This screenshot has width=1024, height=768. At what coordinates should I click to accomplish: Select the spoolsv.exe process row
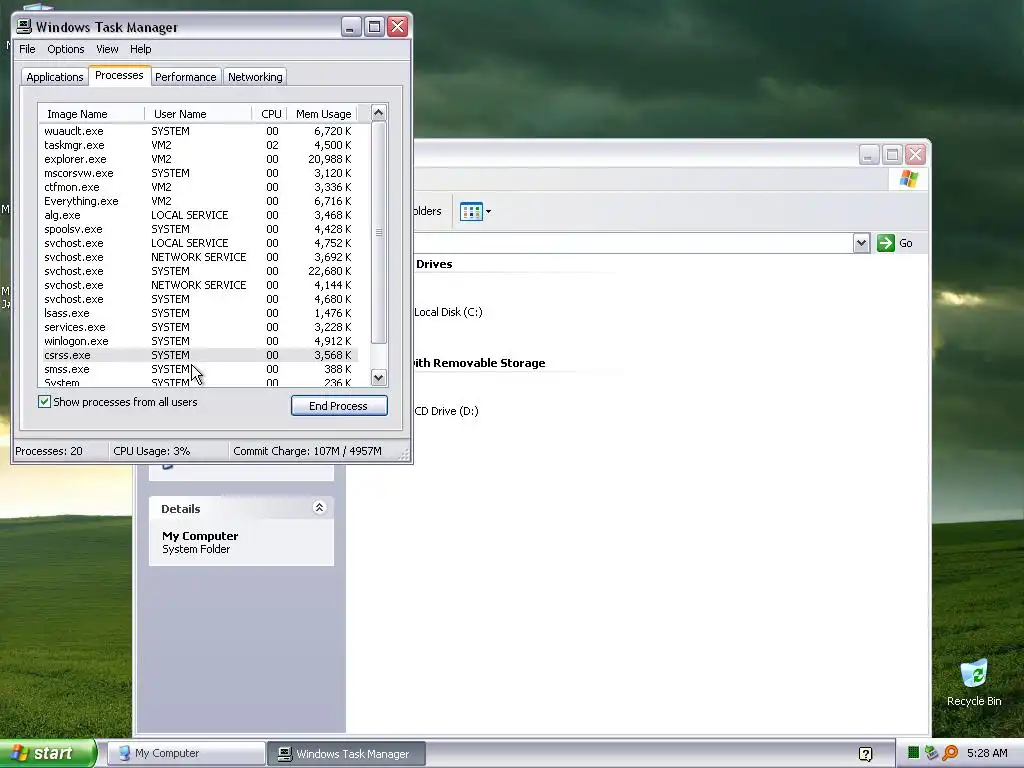pyautogui.click(x=199, y=229)
